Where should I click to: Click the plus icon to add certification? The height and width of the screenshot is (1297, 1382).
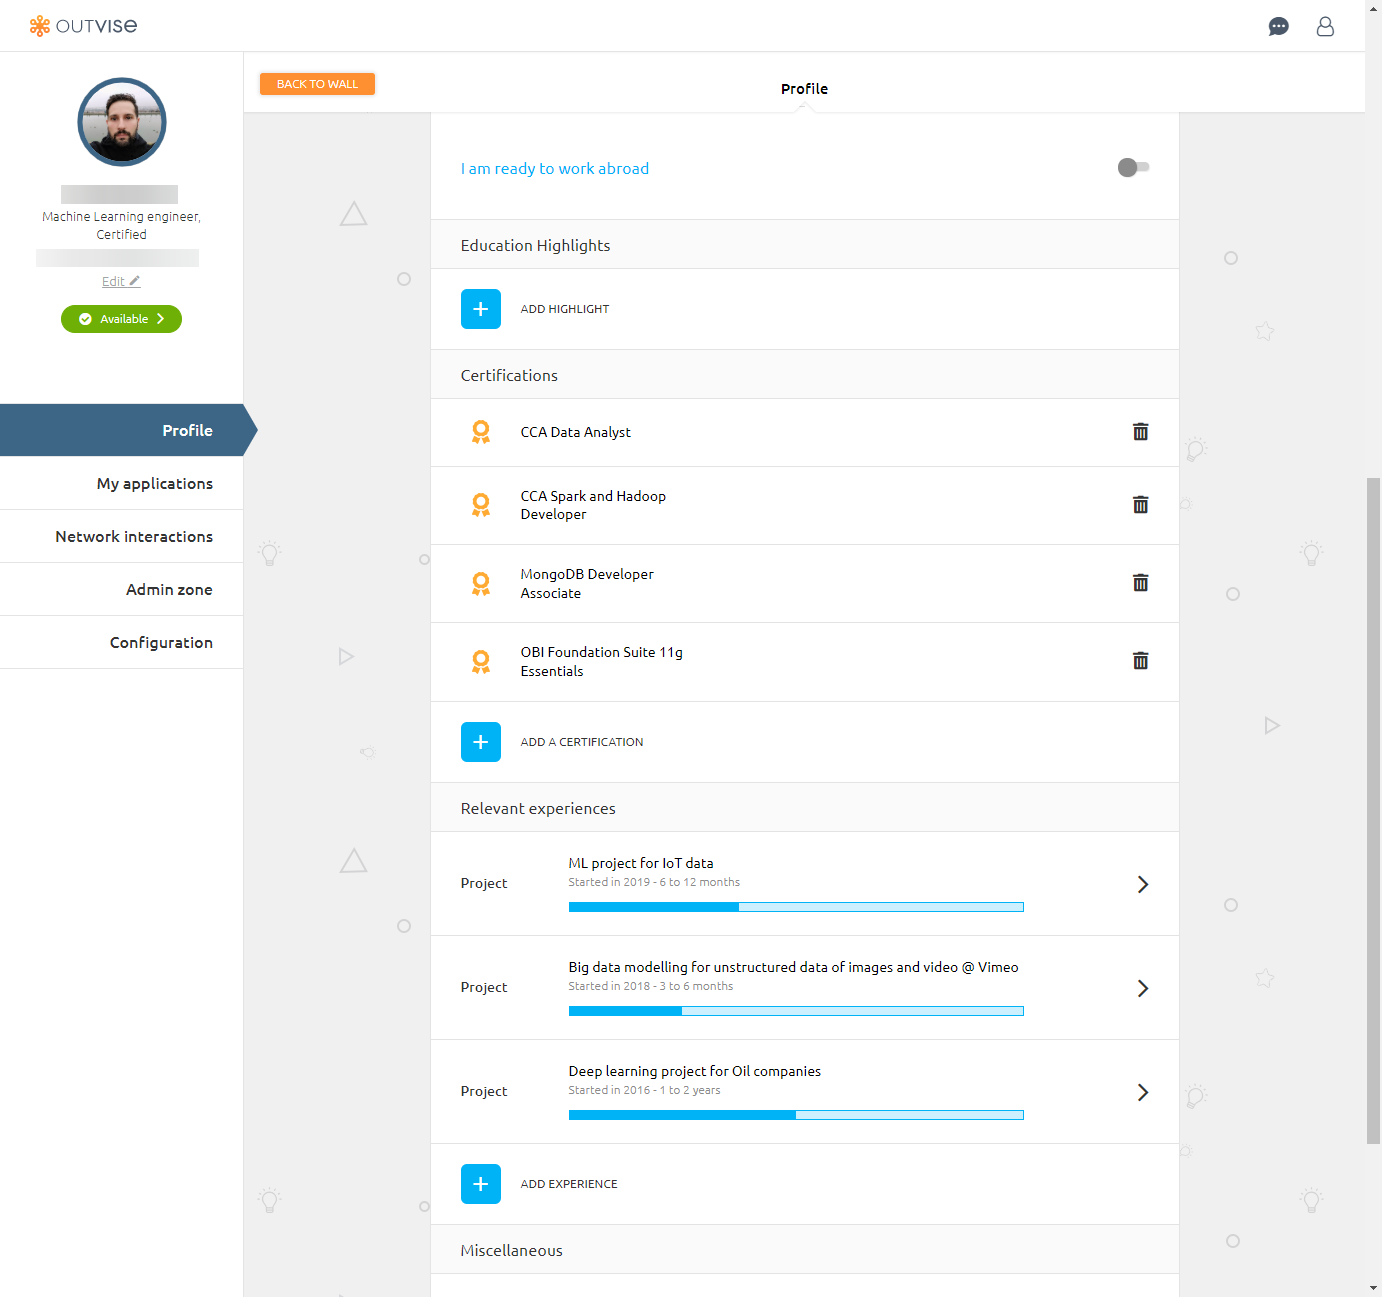pos(481,742)
